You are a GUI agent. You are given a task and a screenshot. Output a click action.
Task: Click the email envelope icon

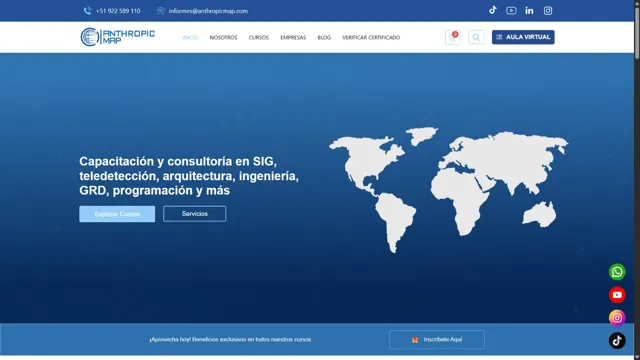tap(160, 11)
